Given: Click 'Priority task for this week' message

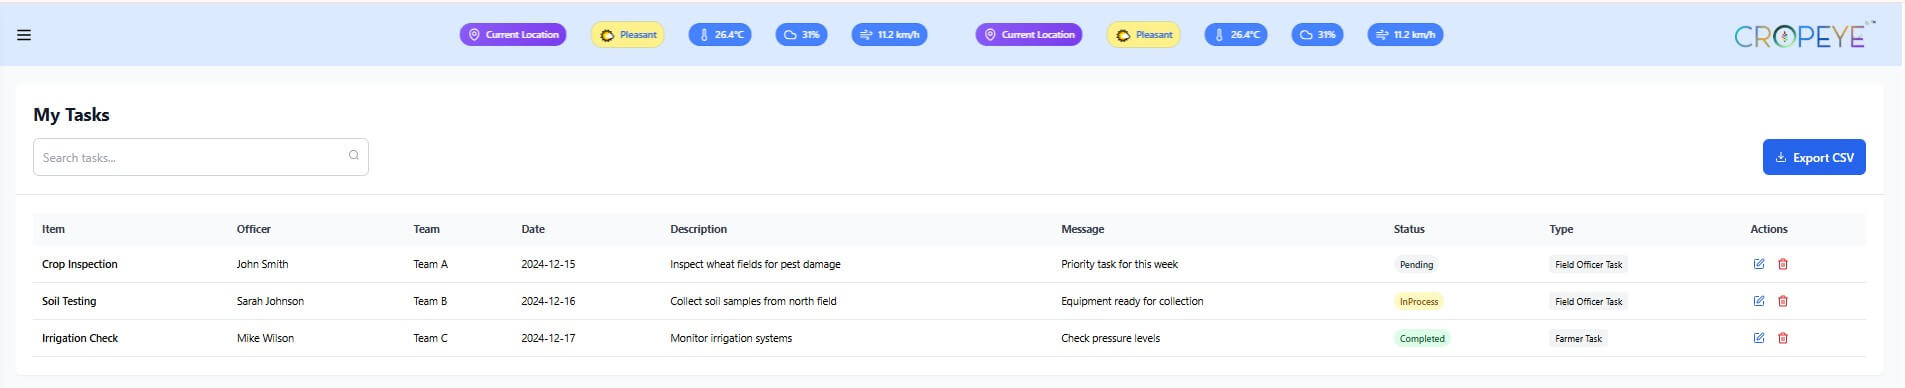Looking at the screenshot, I should pyautogui.click(x=1119, y=264).
